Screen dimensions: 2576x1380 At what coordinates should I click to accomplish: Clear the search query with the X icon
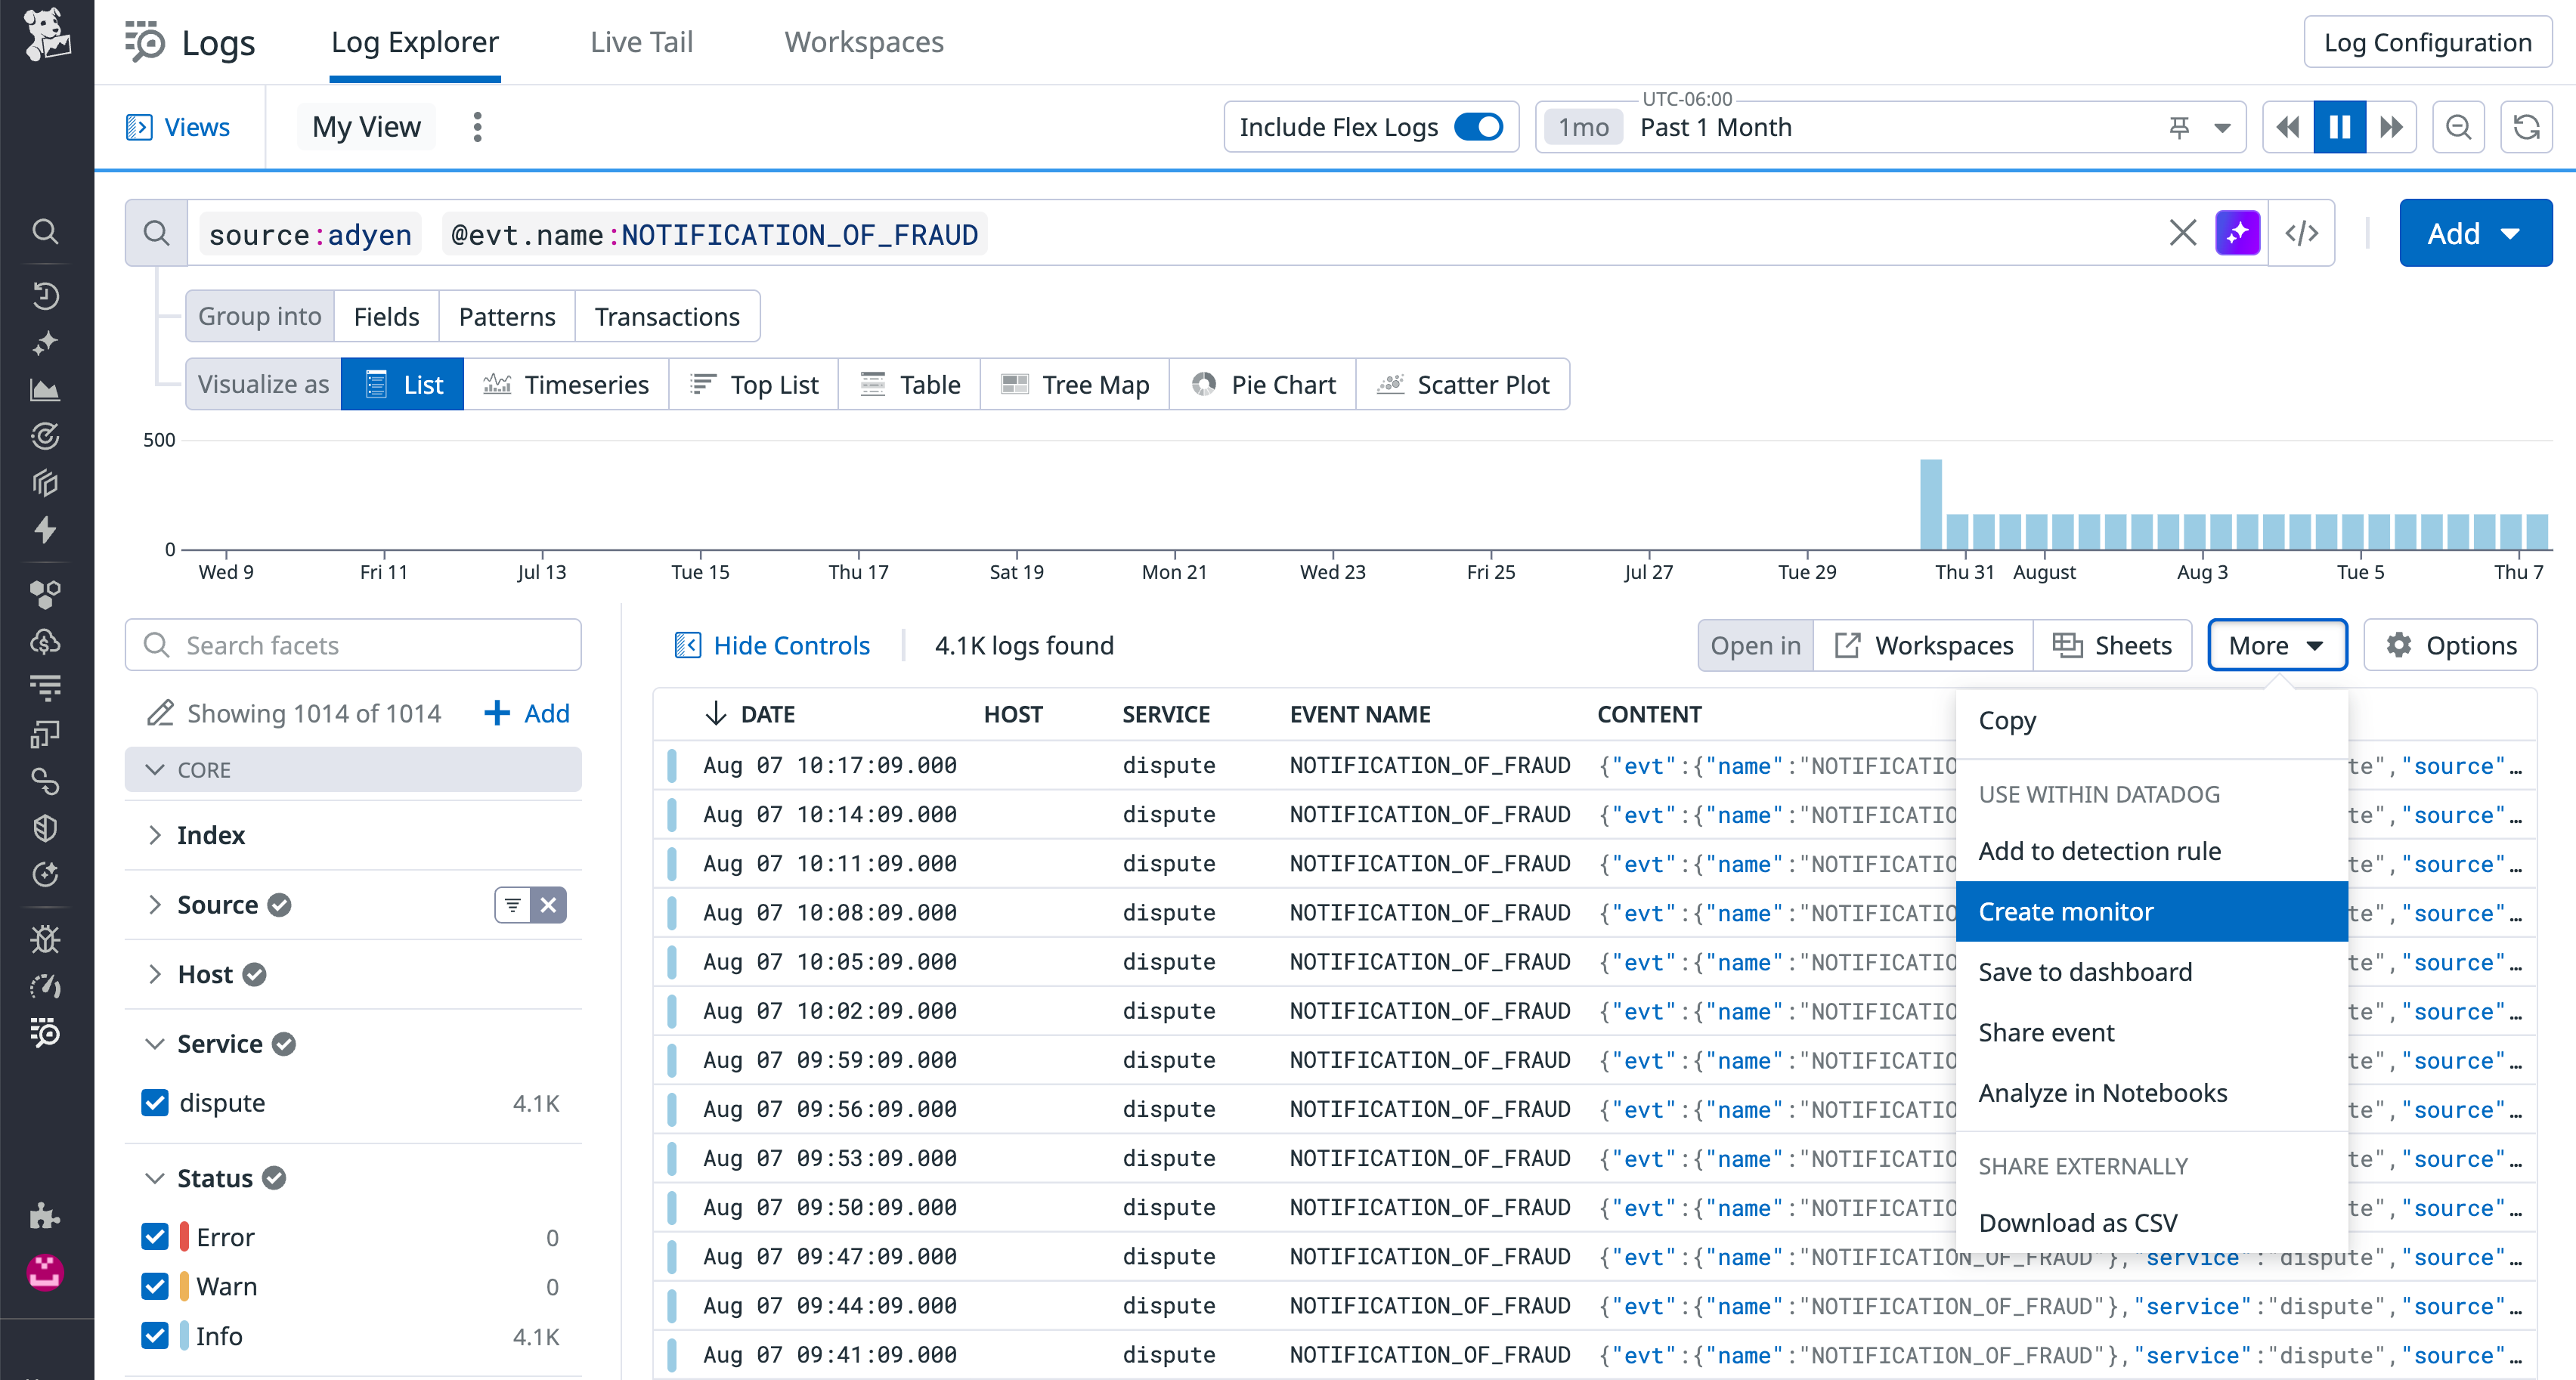coord(2183,233)
